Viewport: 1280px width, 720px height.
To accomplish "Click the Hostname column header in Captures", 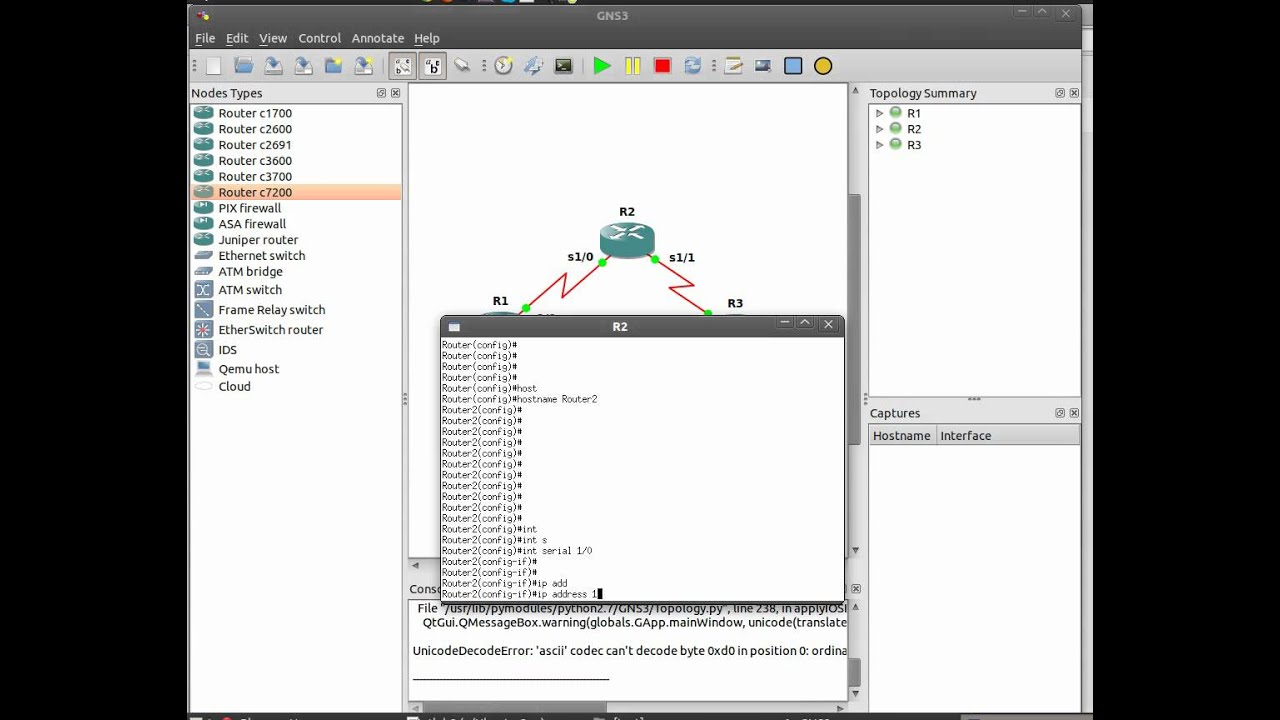I will click(902, 436).
